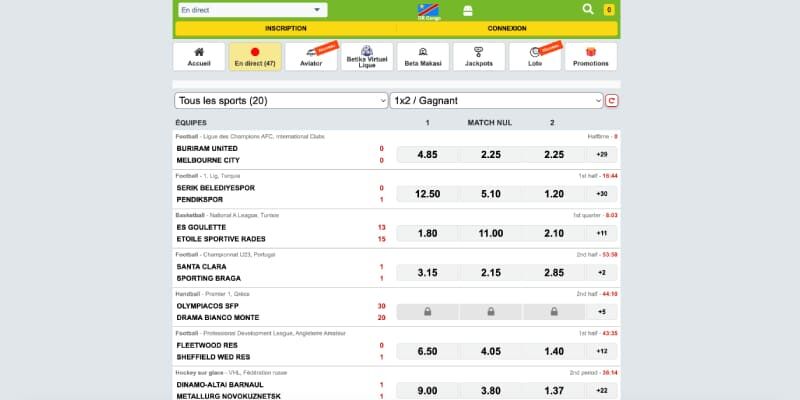Select draw odds for Buriram United match
The image size is (800, 400).
click(x=491, y=155)
